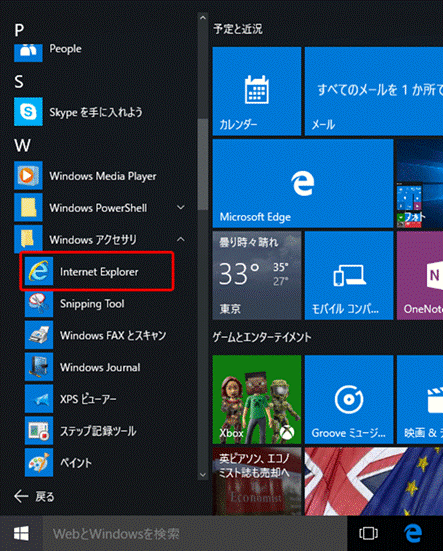Click the 予定と近況 group heading
Screen dimensions: 443x551
pyautogui.click(x=238, y=29)
